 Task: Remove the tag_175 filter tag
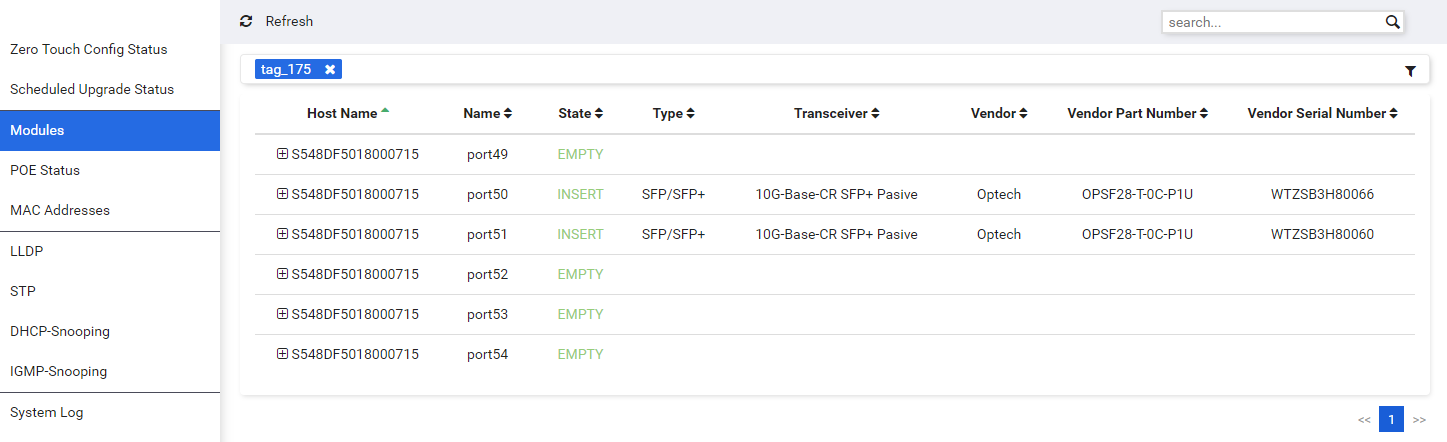click(330, 69)
